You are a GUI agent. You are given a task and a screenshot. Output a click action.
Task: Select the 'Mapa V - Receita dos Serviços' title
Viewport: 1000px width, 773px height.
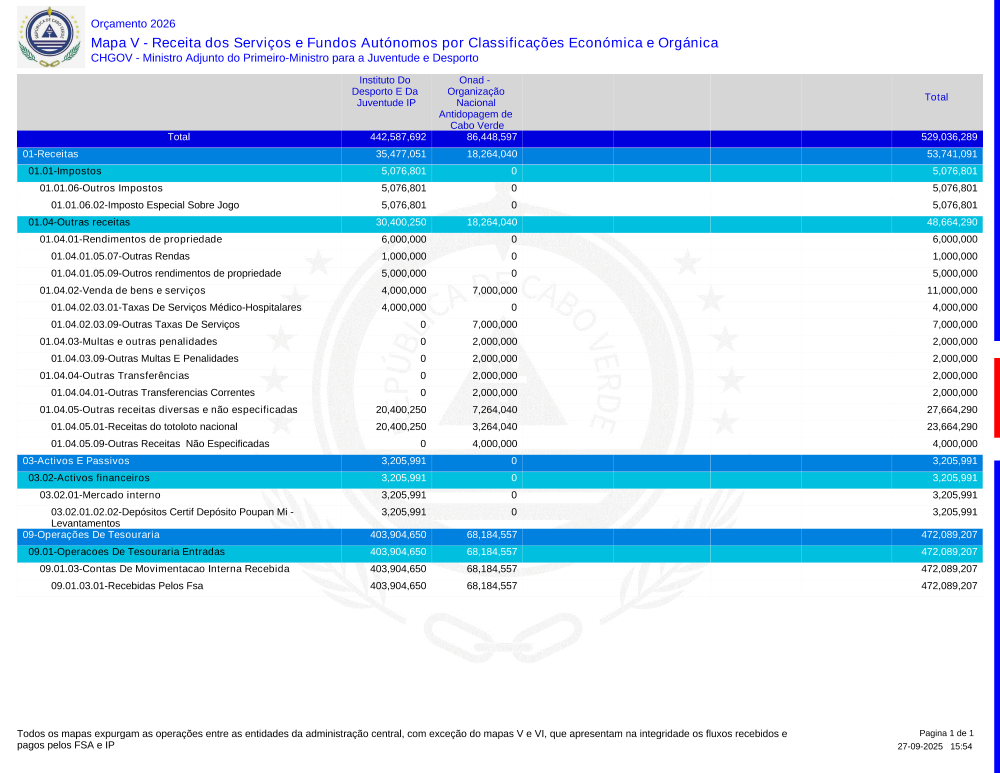coord(404,43)
